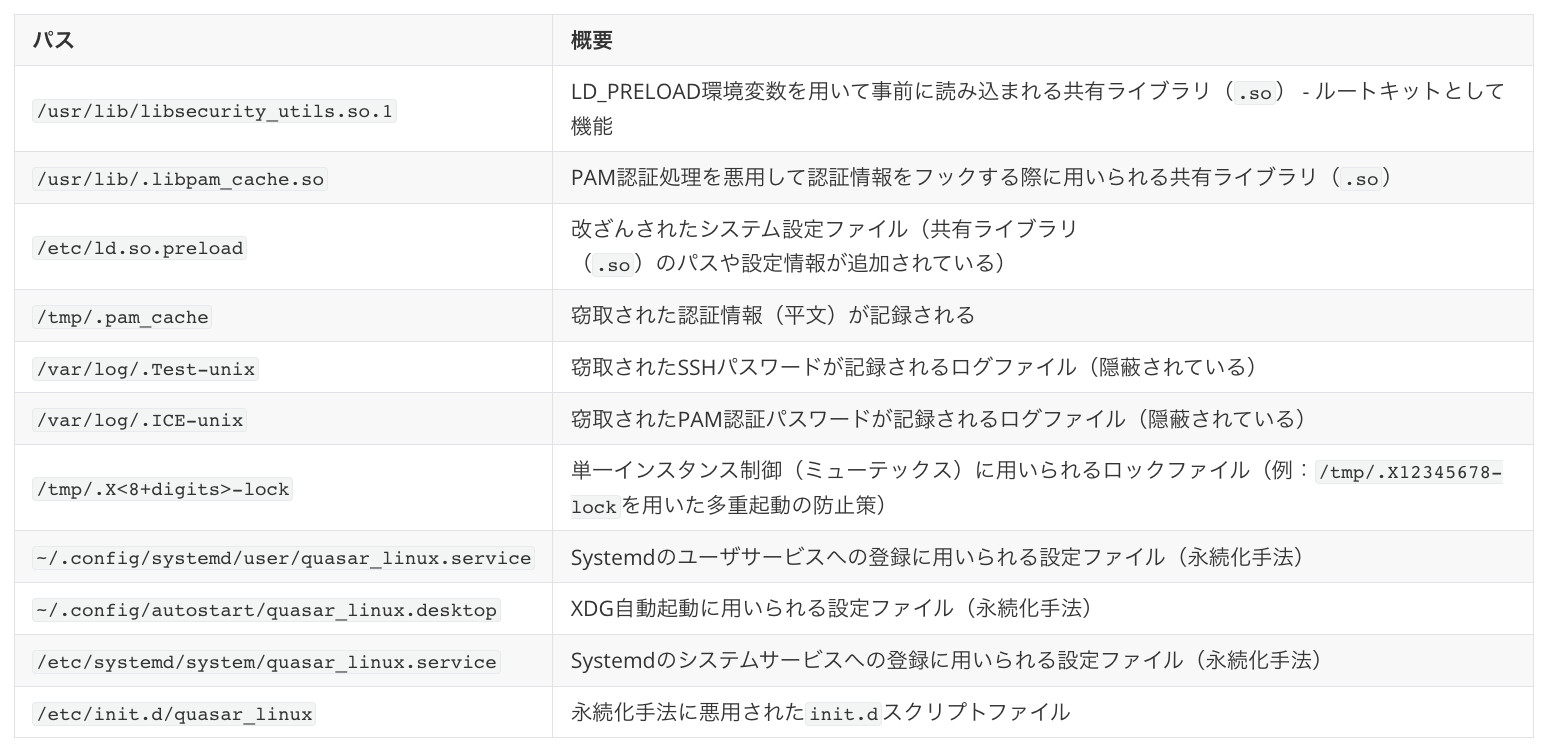
Task: Click the init.d inline code in description
Action: (844, 714)
